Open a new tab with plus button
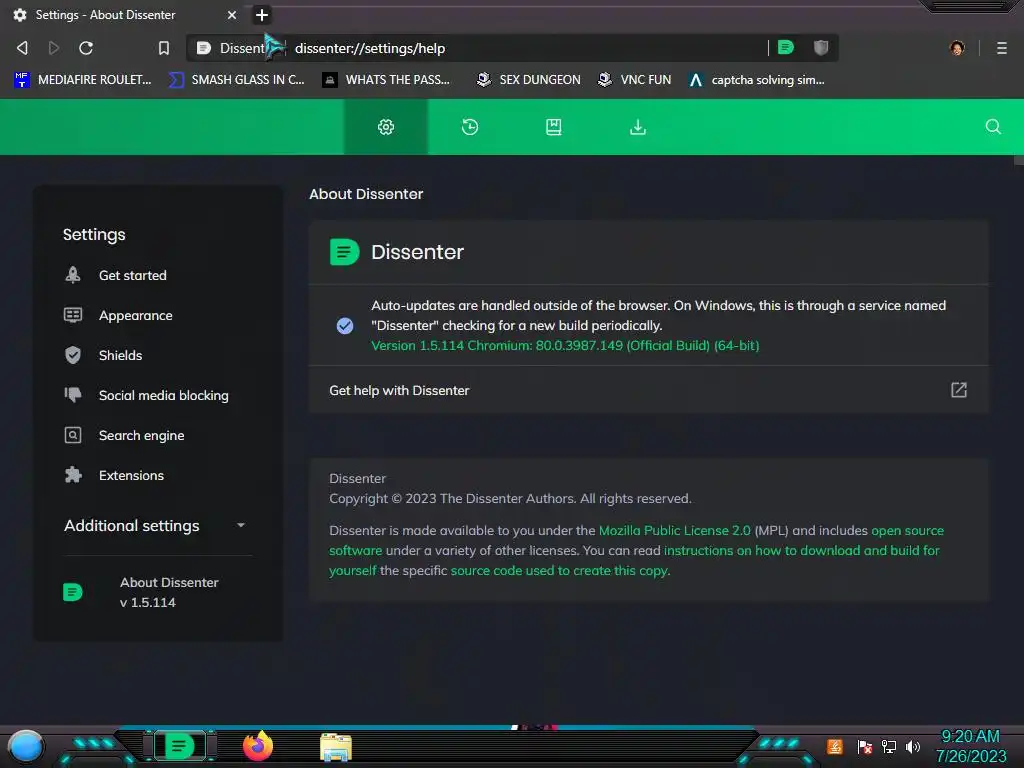1024x768 pixels. click(261, 14)
